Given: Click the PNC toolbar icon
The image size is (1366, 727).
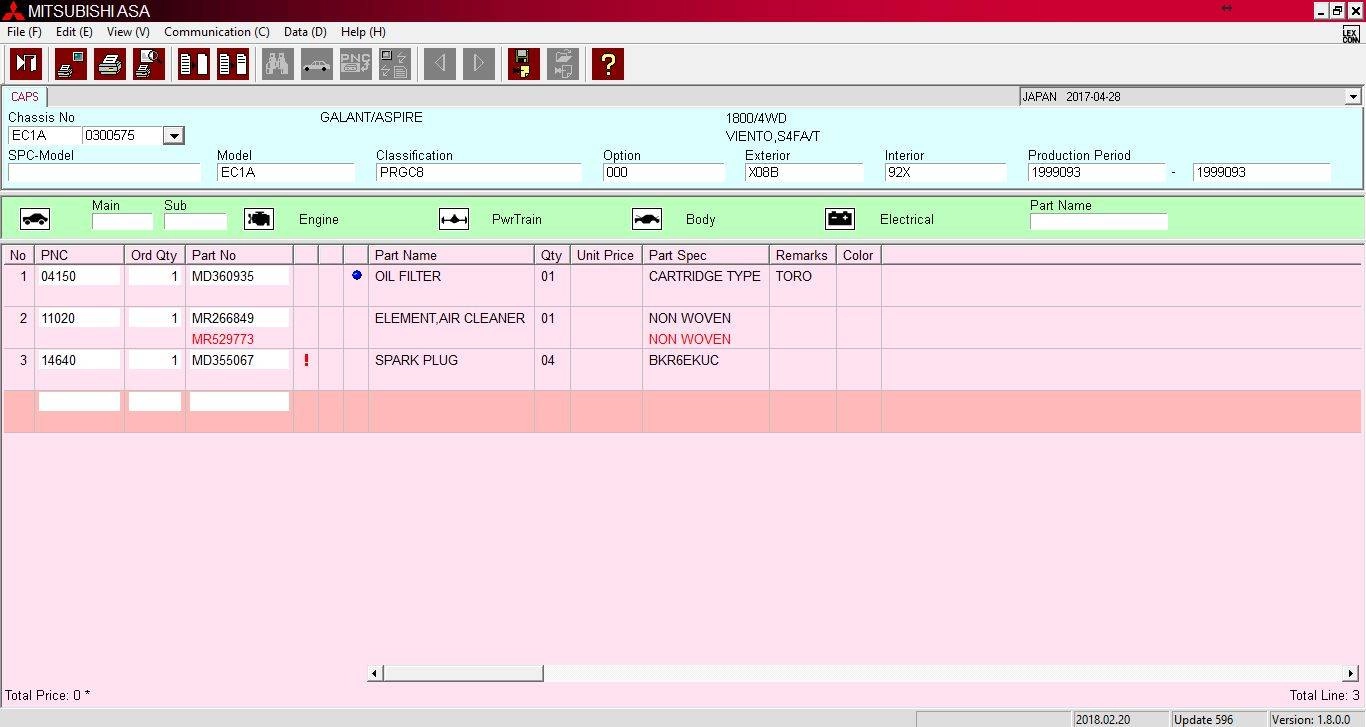Looking at the screenshot, I should pyautogui.click(x=356, y=64).
